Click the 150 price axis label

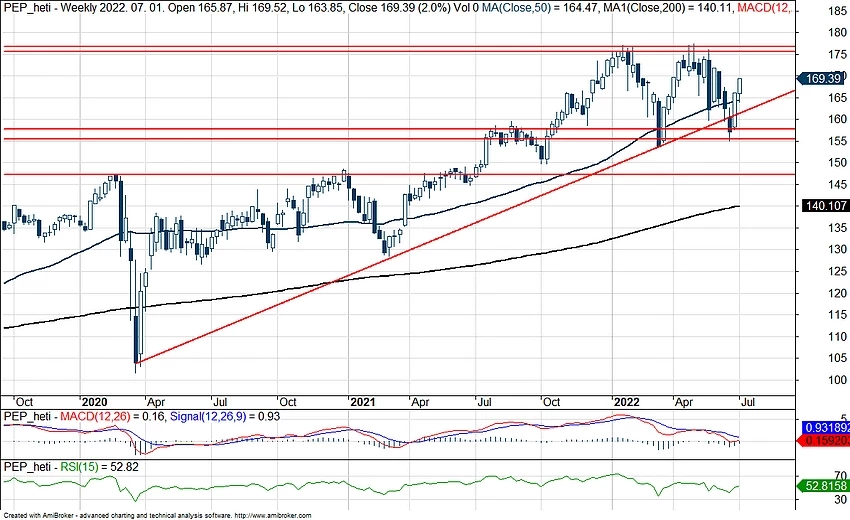click(x=838, y=163)
